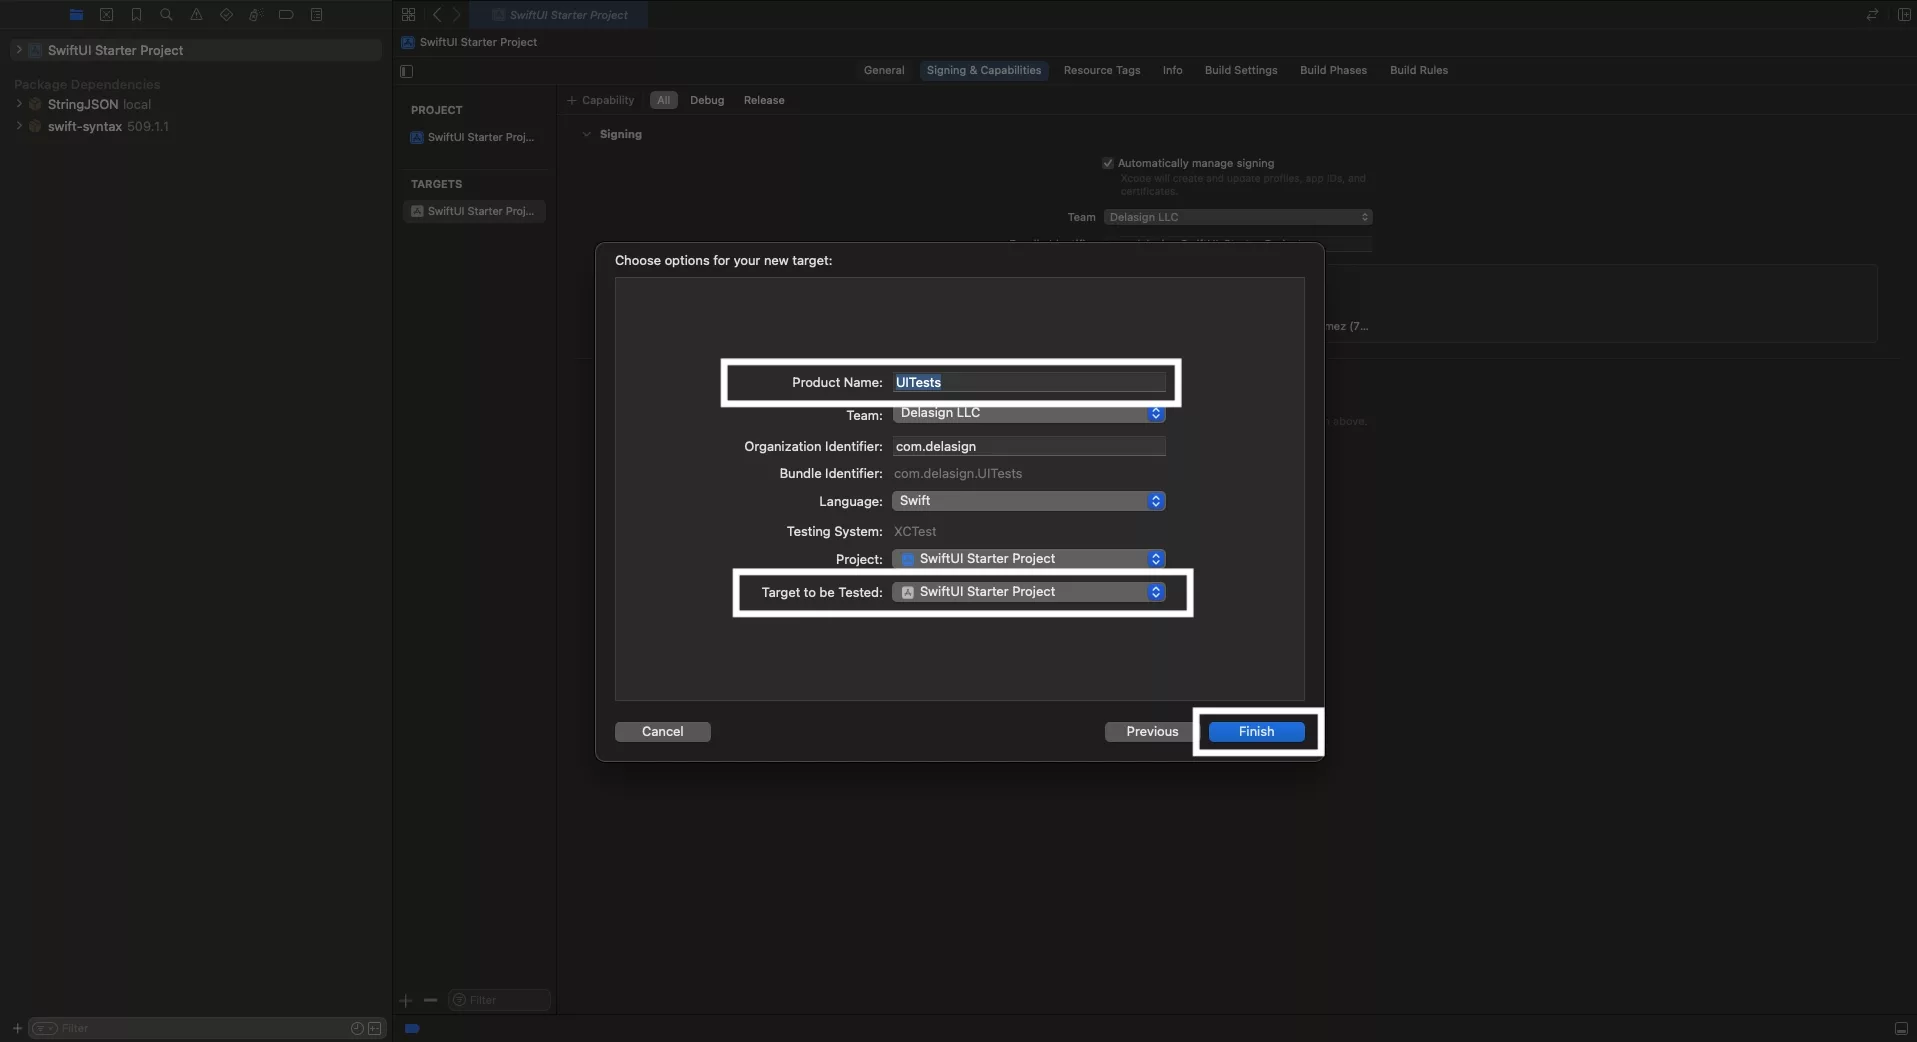The height and width of the screenshot is (1042, 1917).
Task: Click the + Capability button
Action: pyautogui.click(x=600, y=100)
